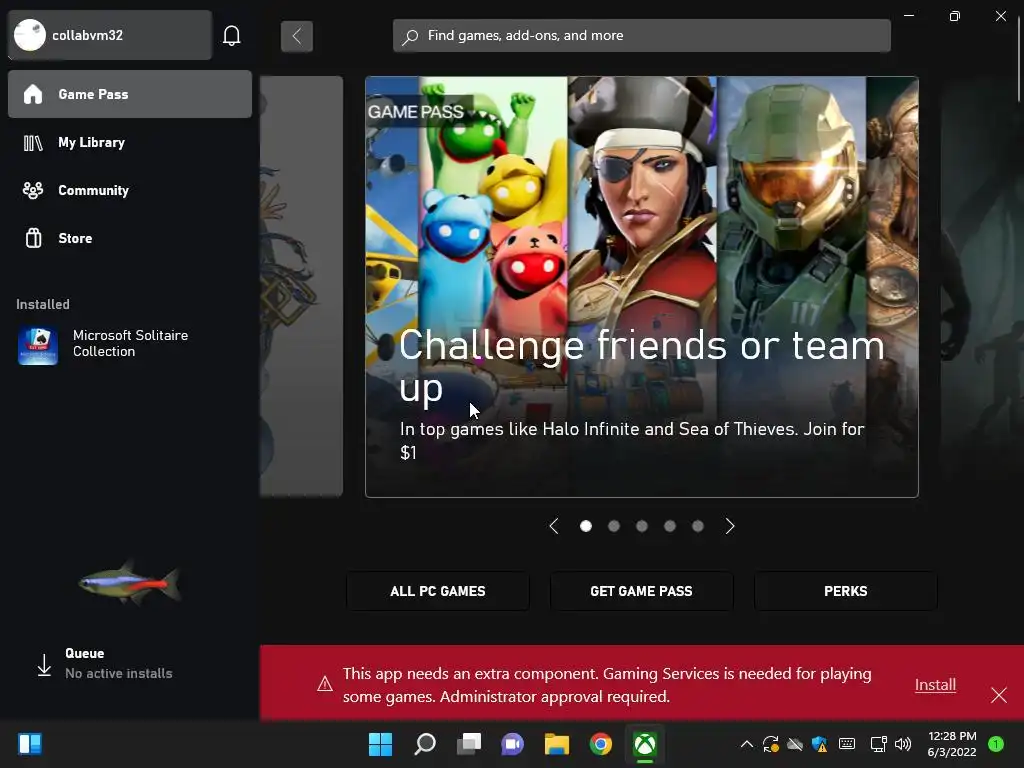Click the partially visible previous slide card
Viewport: 1024px width, 768px height.
tap(301, 287)
